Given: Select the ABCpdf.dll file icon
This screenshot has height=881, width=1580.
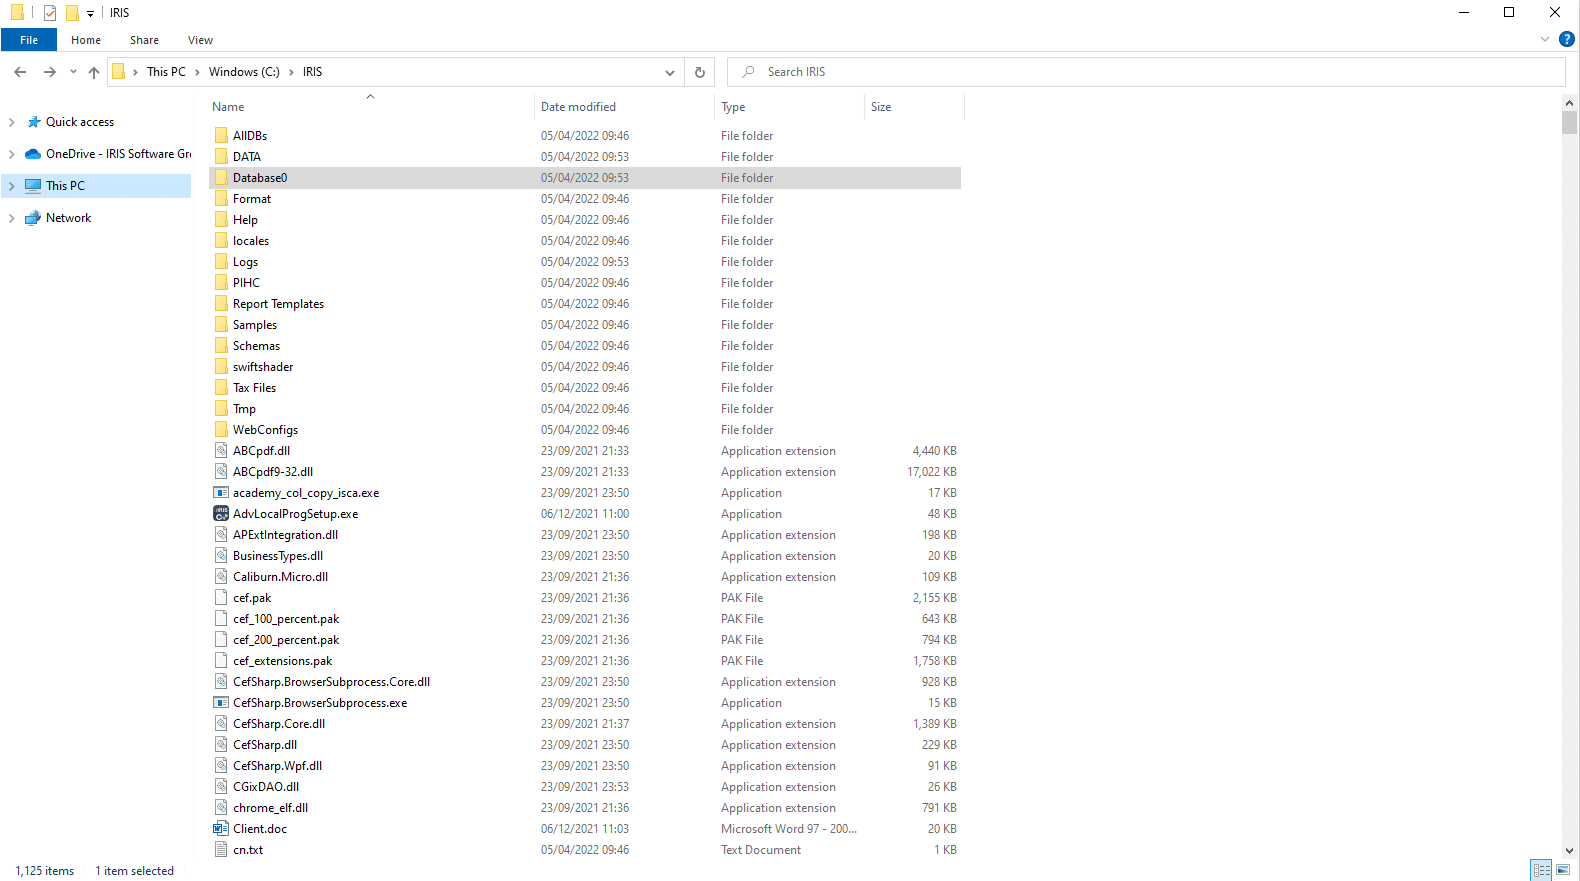Looking at the screenshot, I should pos(221,450).
